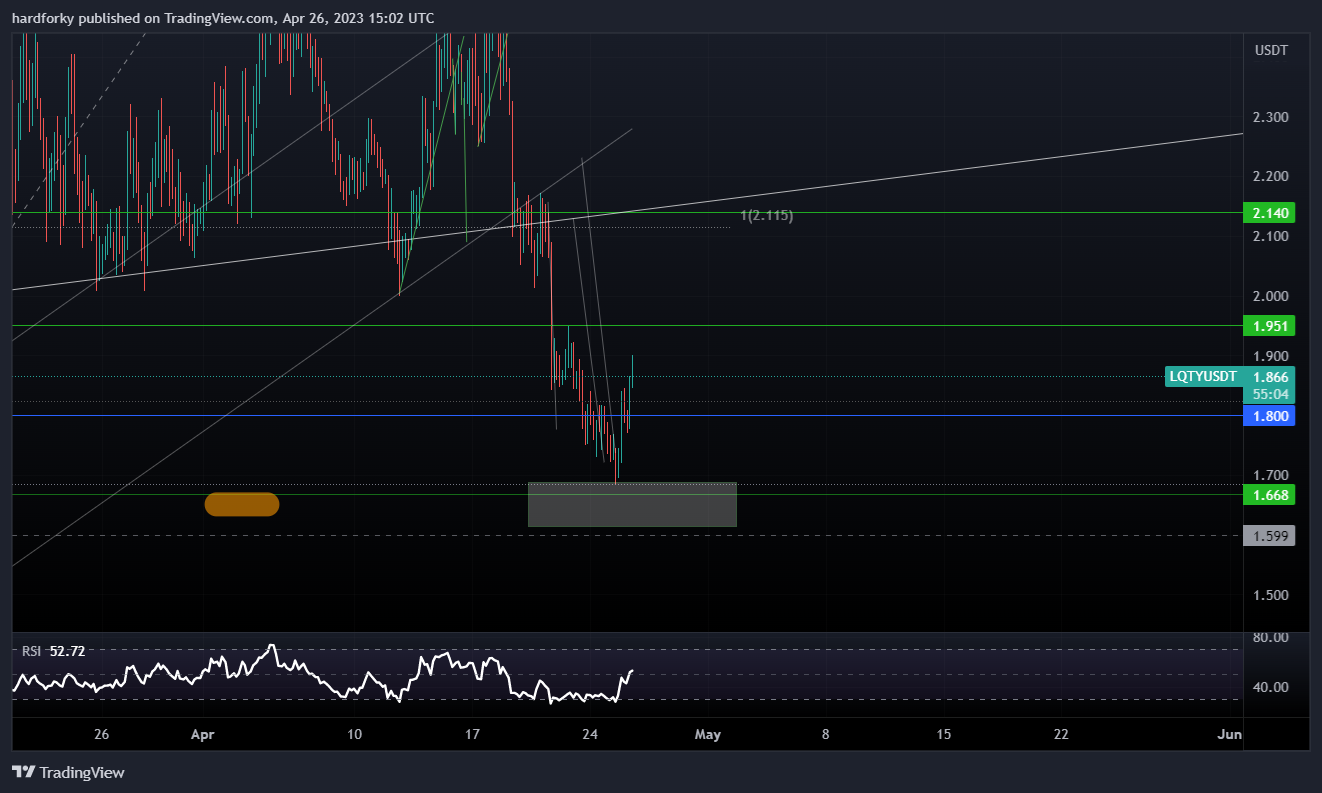Image resolution: width=1322 pixels, height=793 pixels.
Task: Select the orange rounded marker shape
Action: (242, 504)
